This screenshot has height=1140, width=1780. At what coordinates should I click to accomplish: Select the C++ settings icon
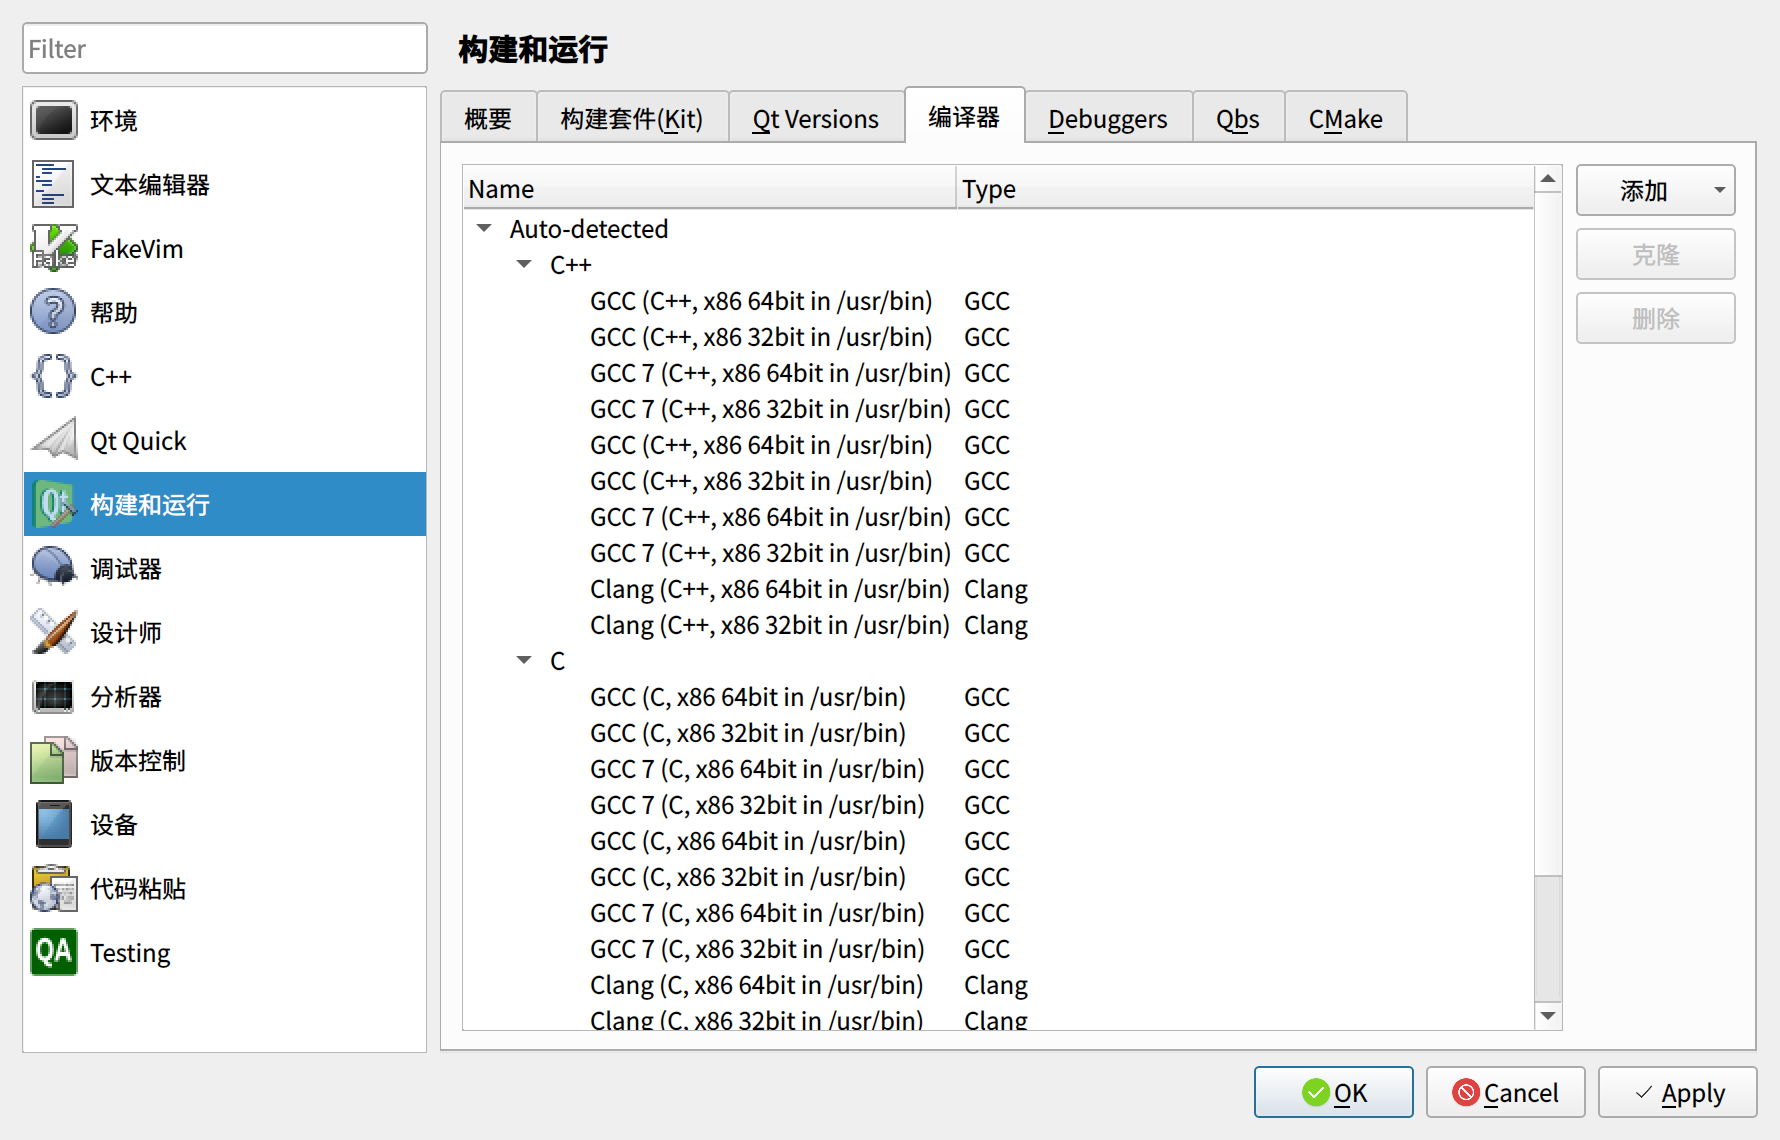click(x=53, y=376)
